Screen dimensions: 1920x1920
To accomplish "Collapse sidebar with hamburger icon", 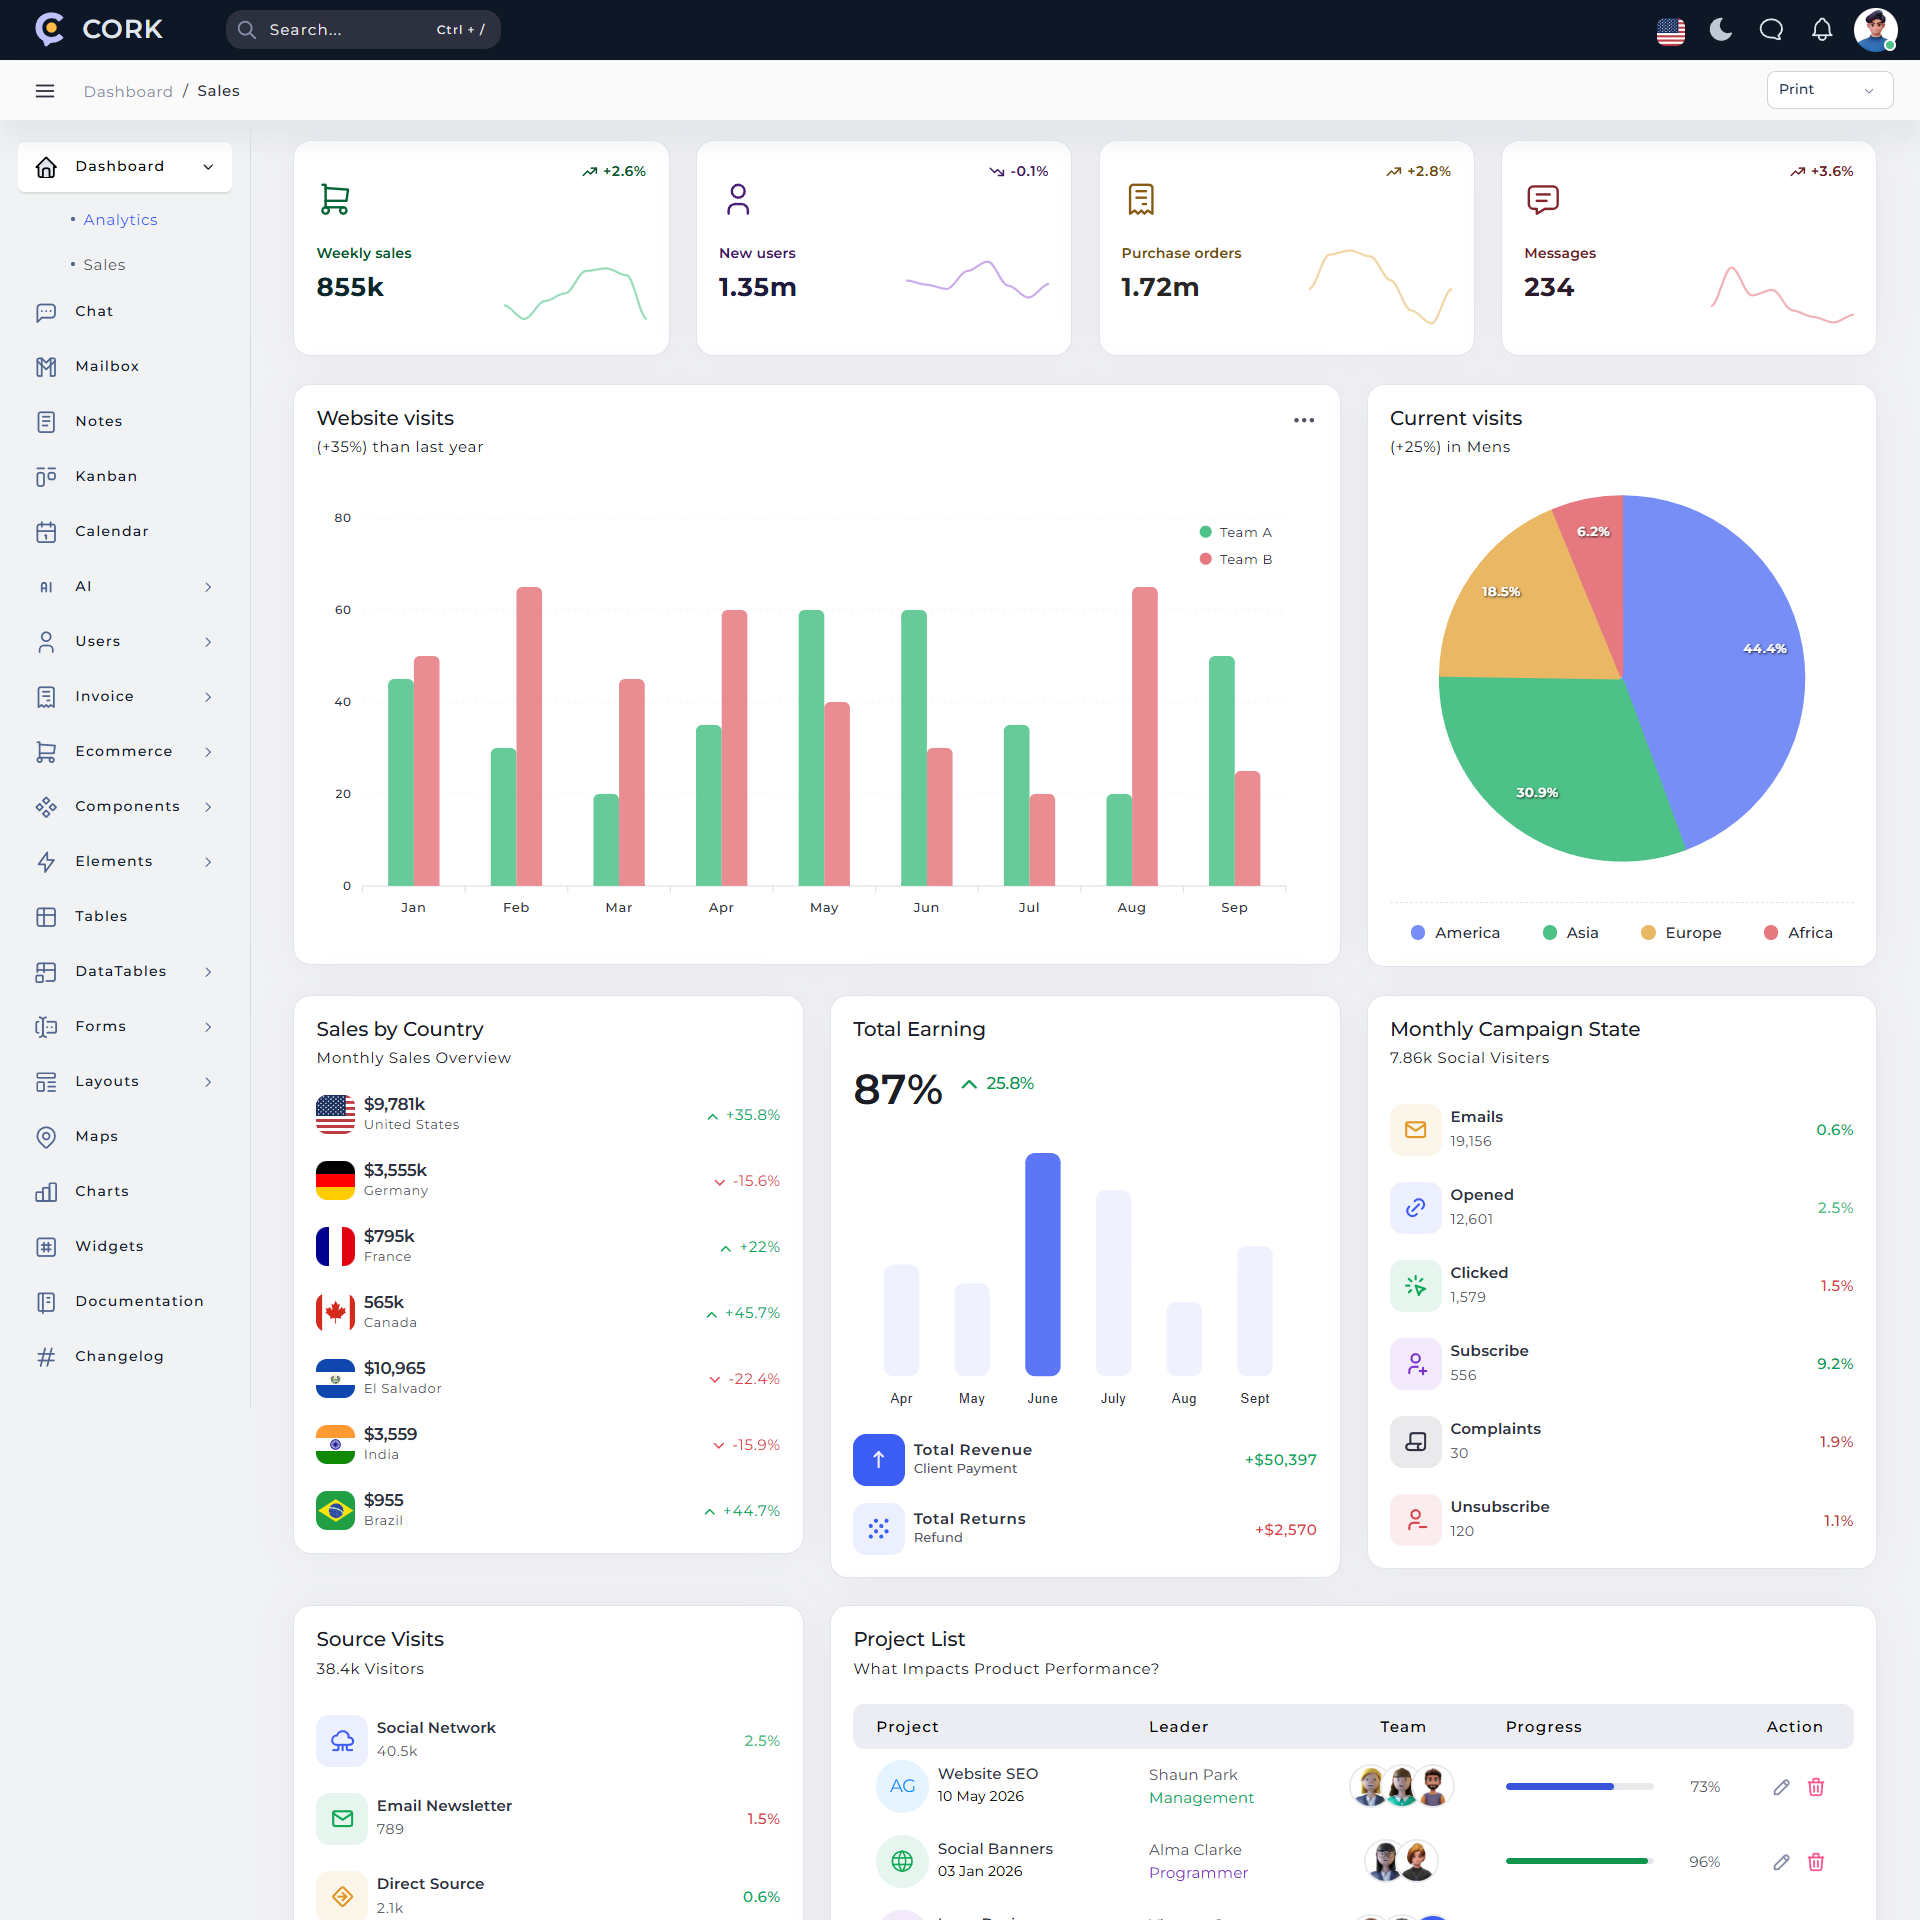I will pos(45,91).
